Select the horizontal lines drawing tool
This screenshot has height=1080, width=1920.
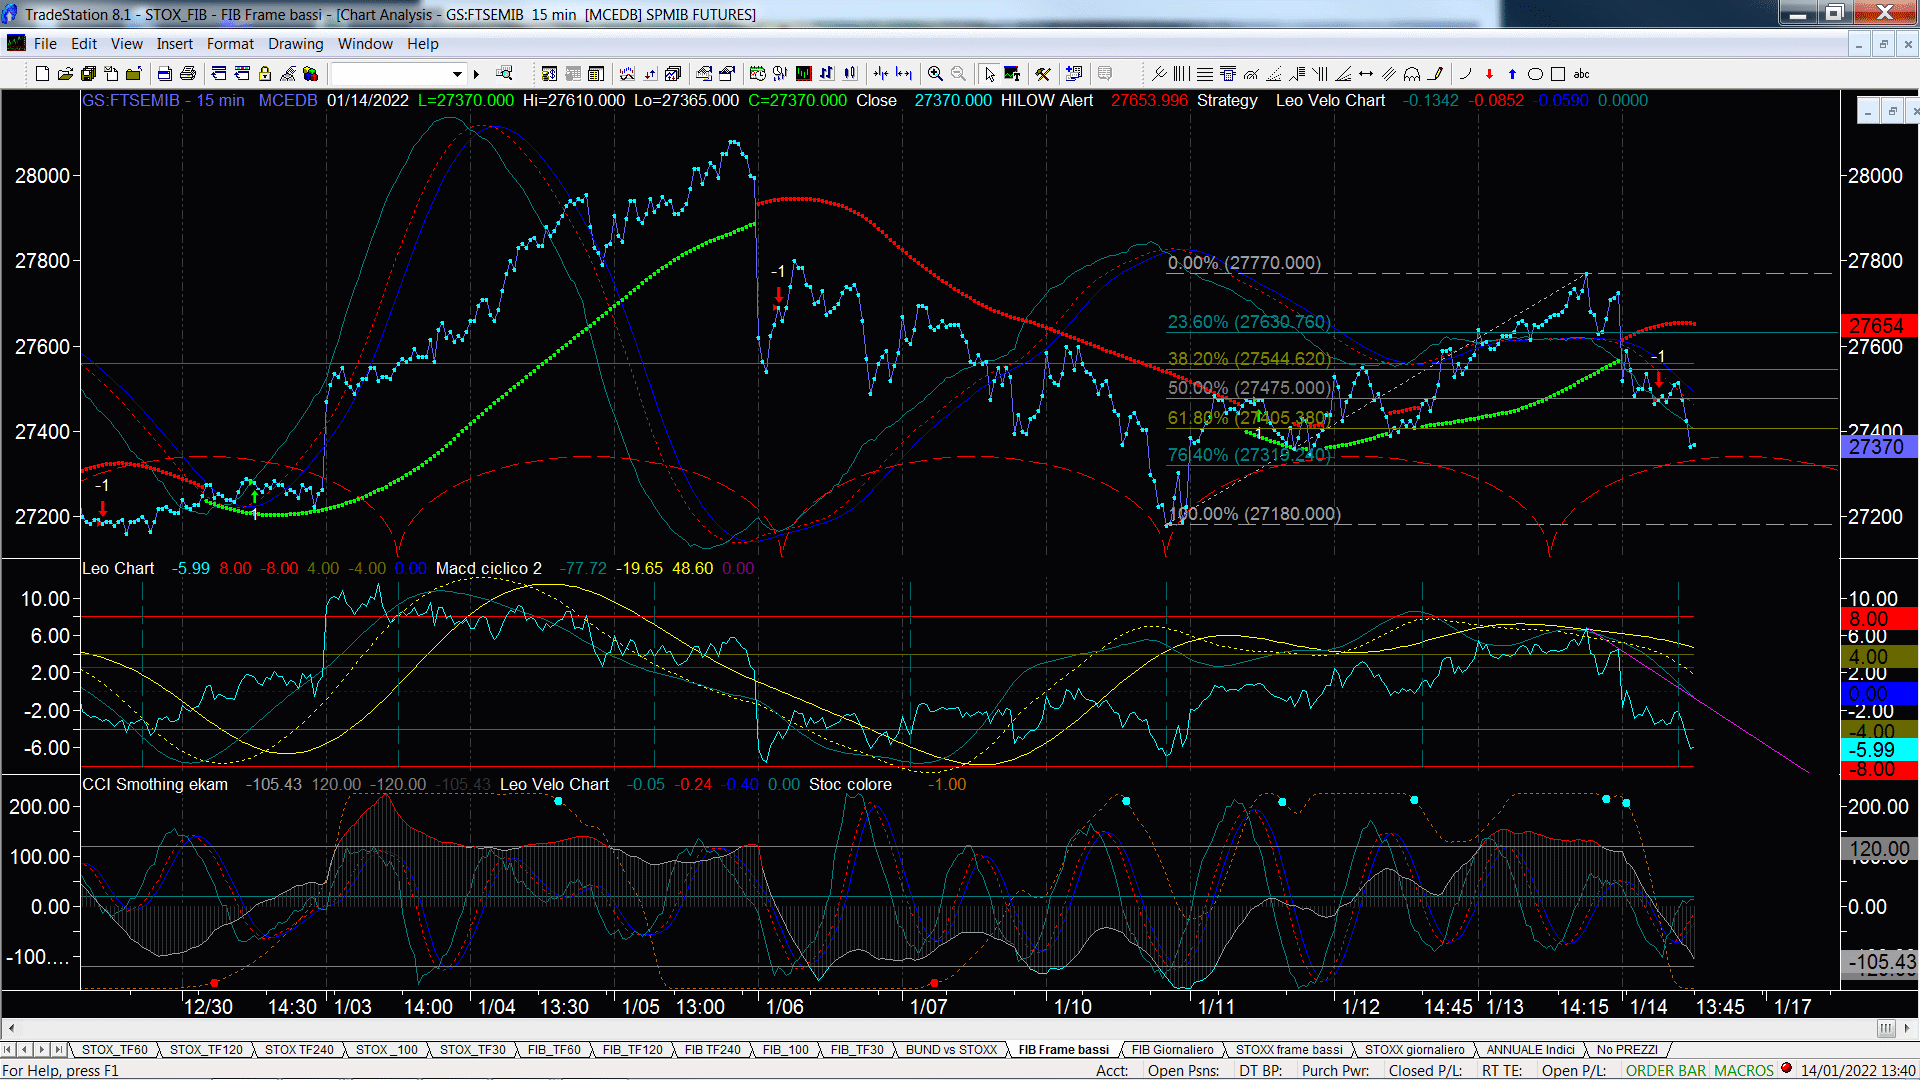pyautogui.click(x=1204, y=74)
